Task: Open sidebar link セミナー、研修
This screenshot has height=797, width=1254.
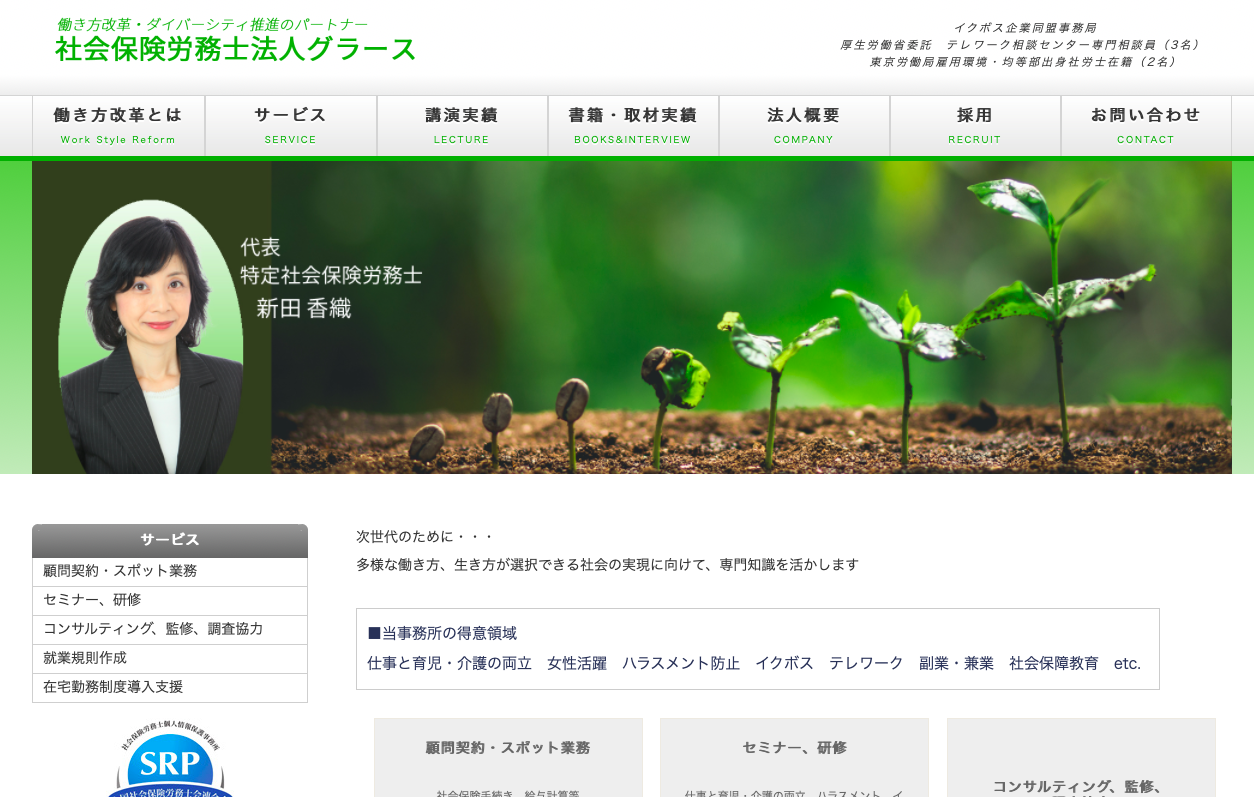Action: [170, 601]
